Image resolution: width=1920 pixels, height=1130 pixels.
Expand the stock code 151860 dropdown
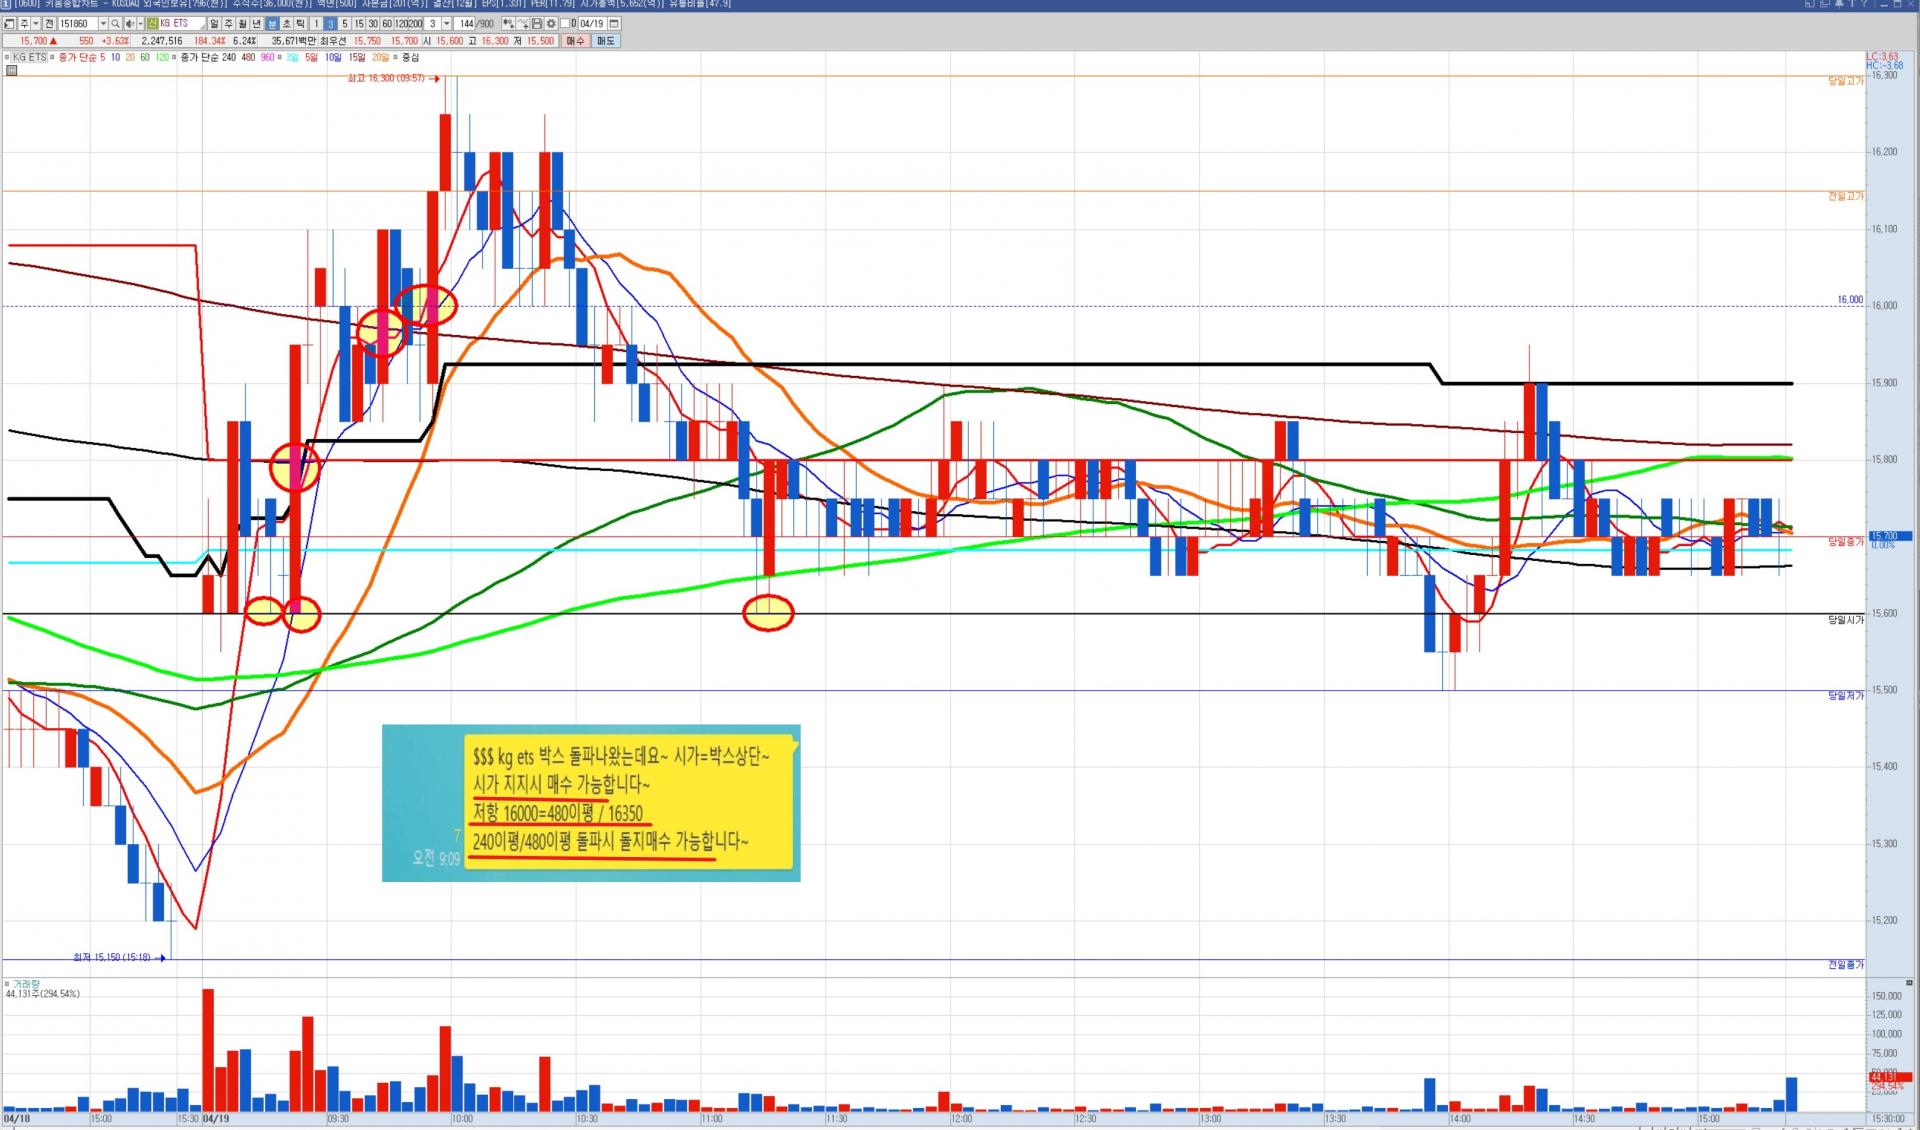click(103, 24)
